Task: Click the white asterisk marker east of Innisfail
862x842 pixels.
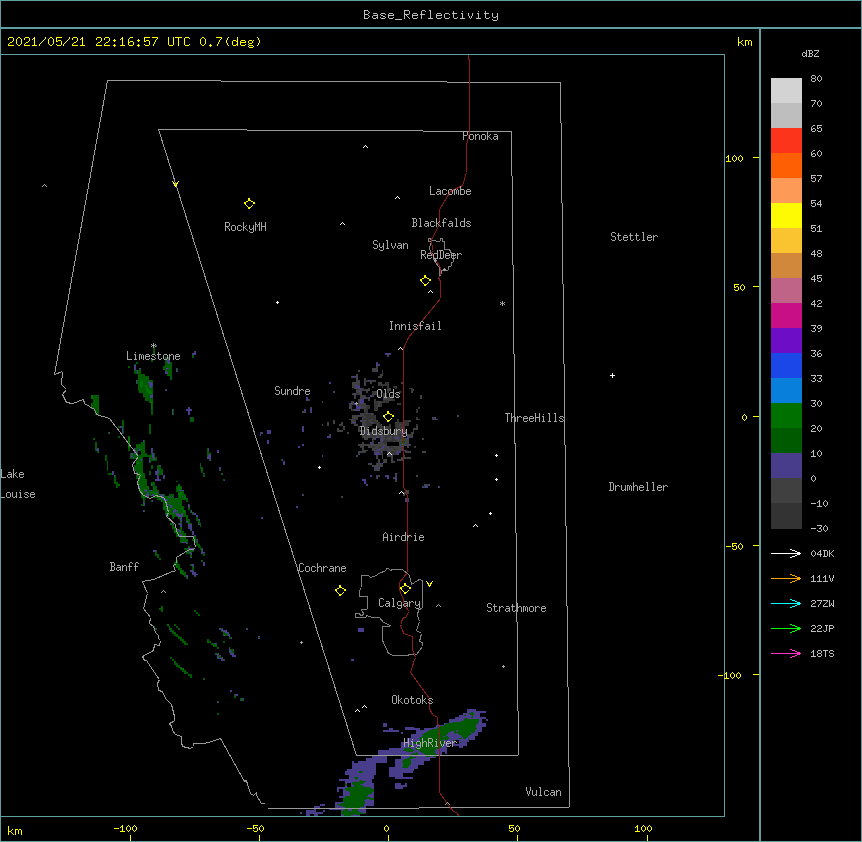Action: point(502,303)
